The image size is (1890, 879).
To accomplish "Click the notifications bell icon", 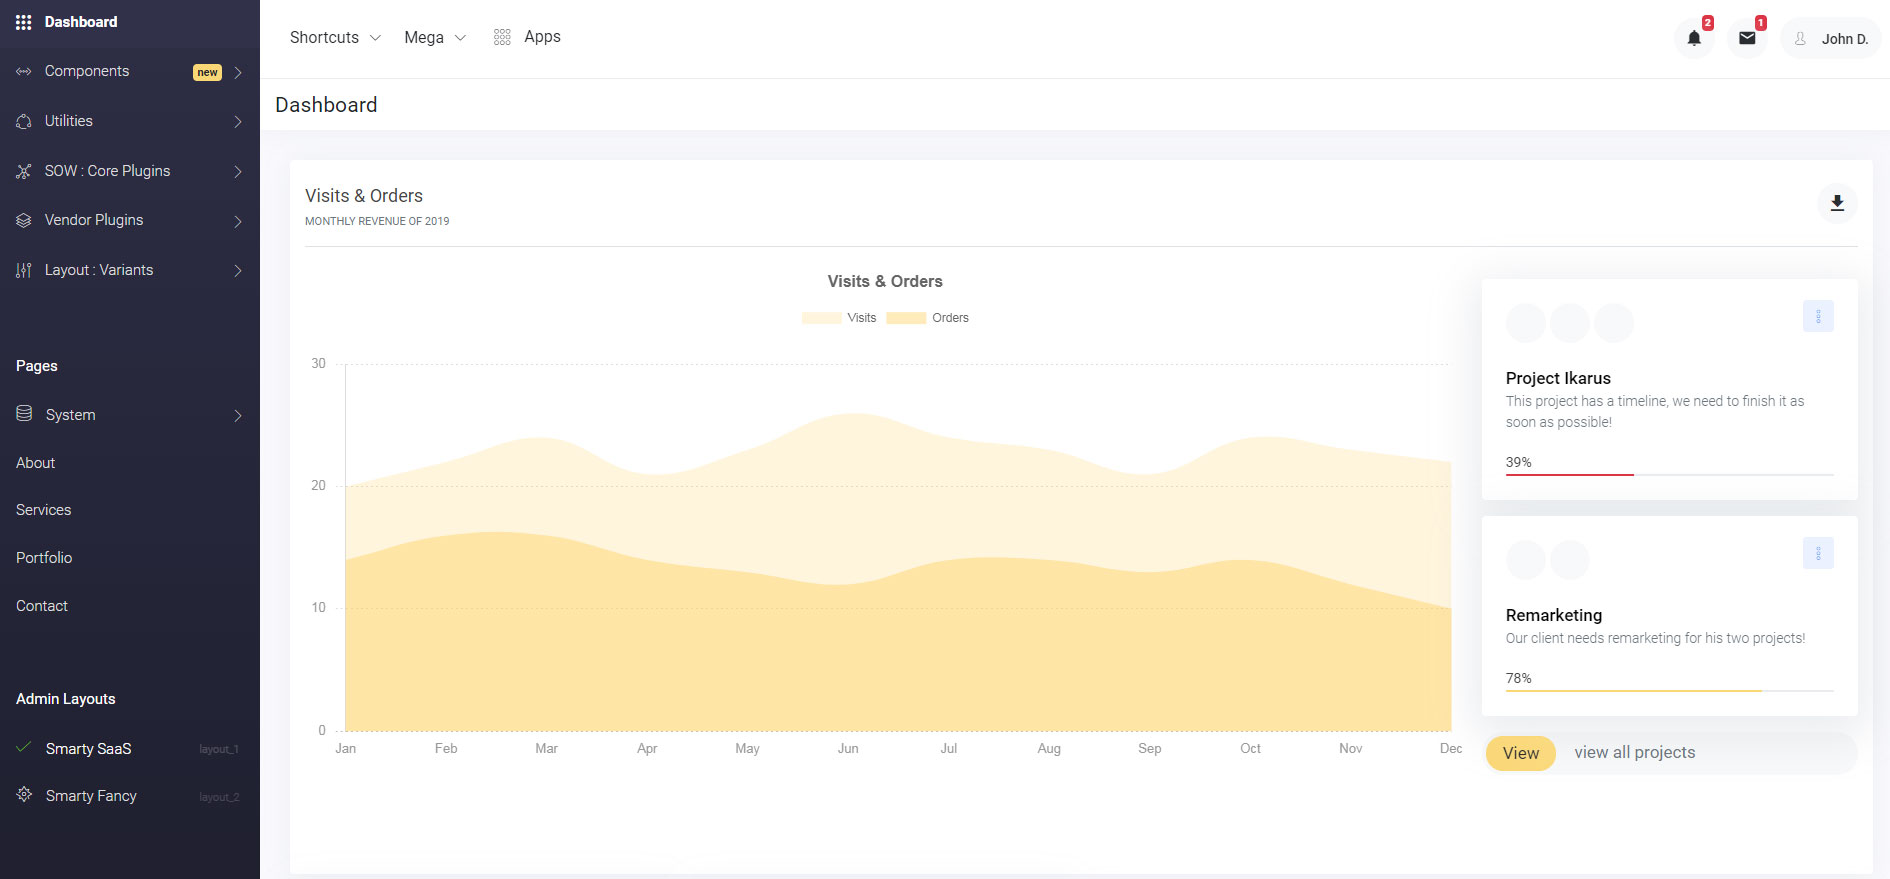I will [x=1694, y=38].
